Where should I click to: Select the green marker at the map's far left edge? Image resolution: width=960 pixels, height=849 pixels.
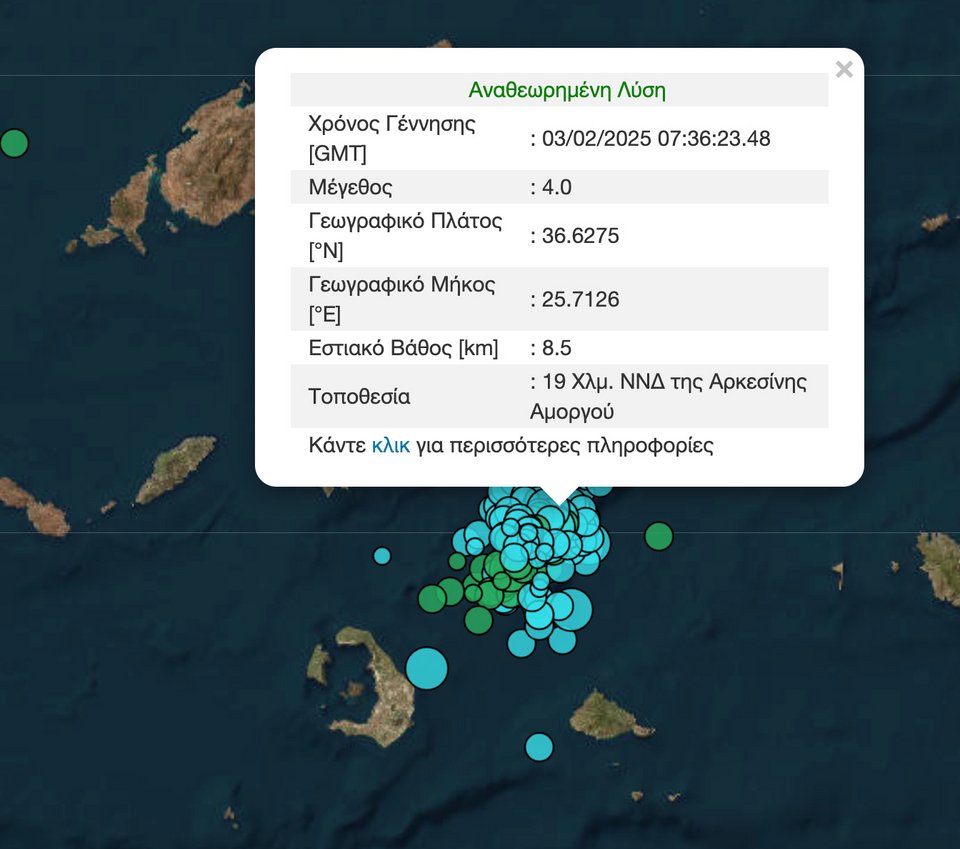(x=13, y=143)
